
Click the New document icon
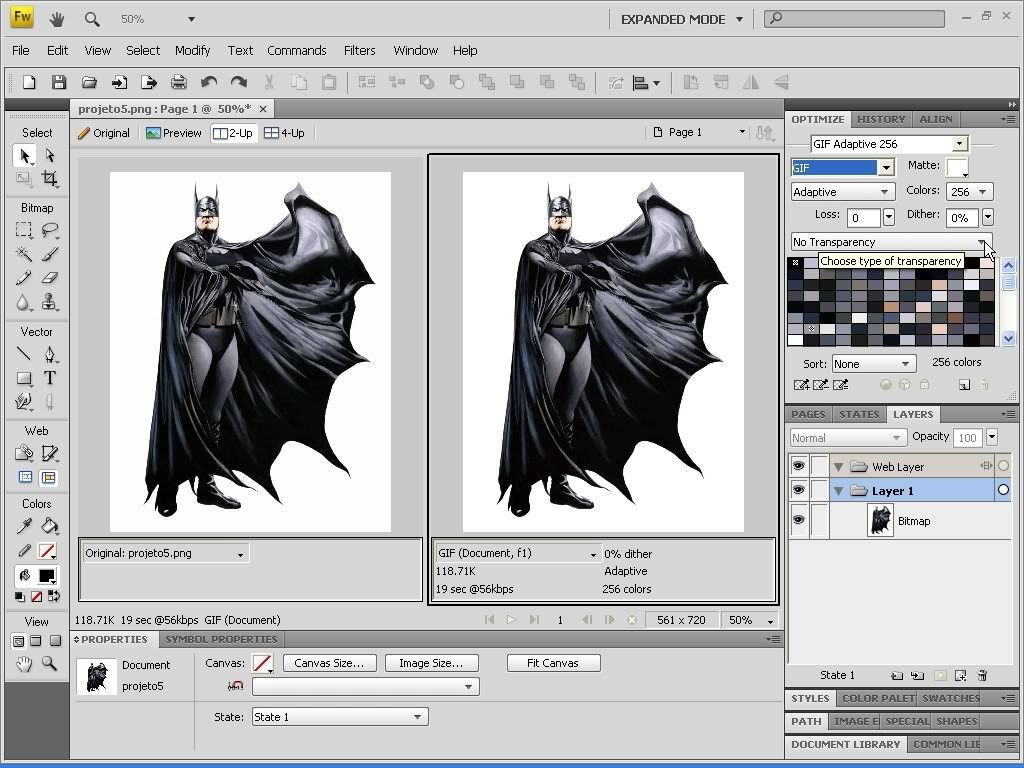(29, 82)
